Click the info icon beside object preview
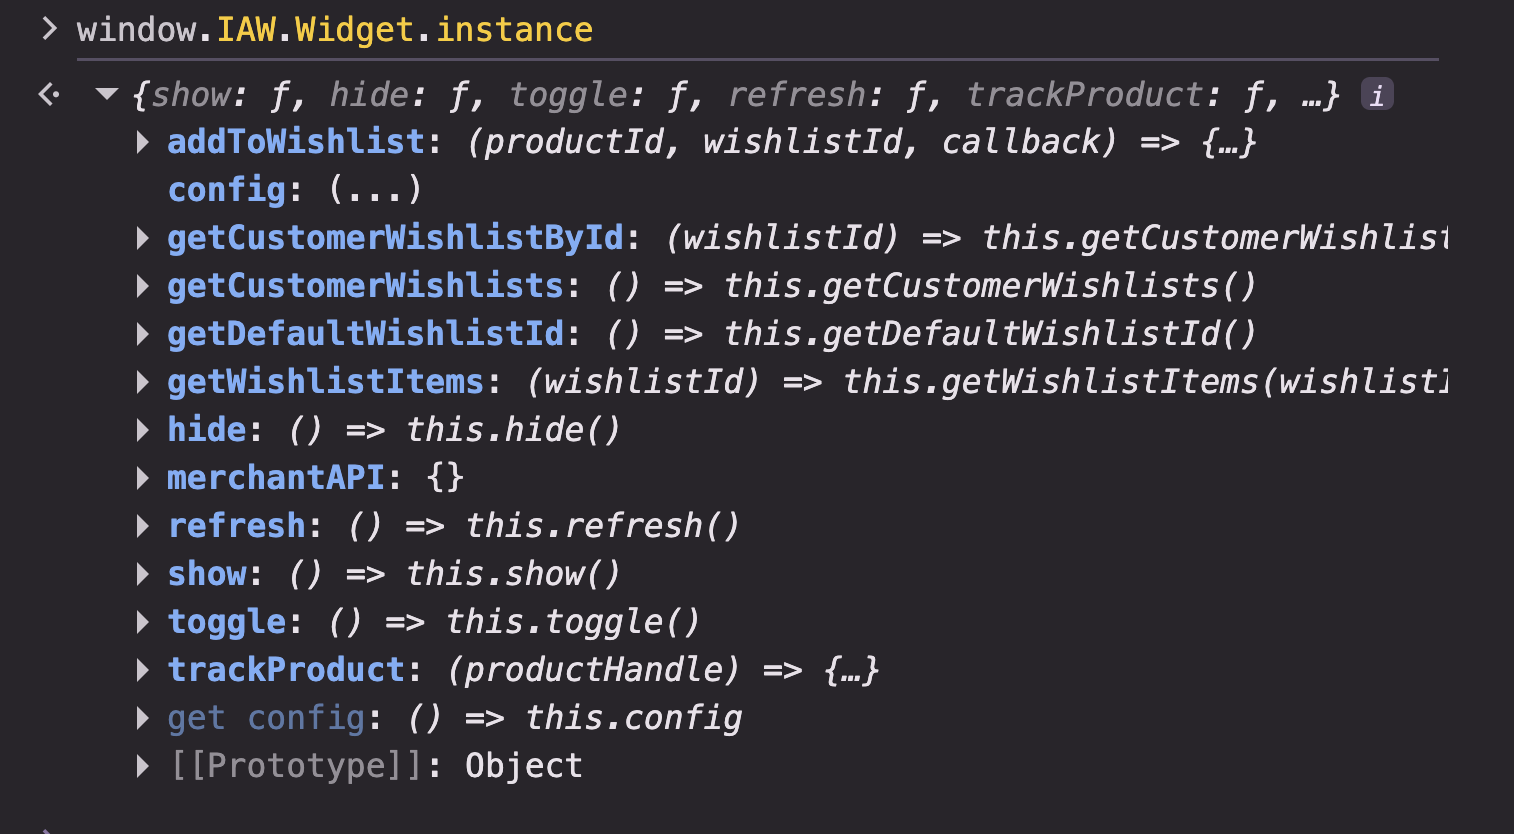Image resolution: width=1514 pixels, height=834 pixels. pyautogui.click(x=1377, y=95)
